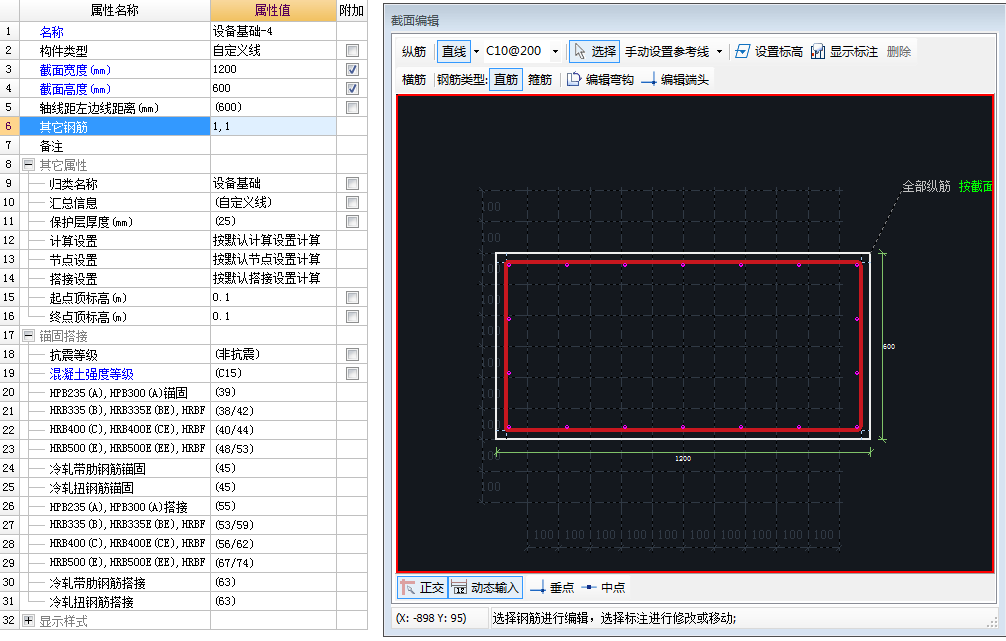Click the green 按截面 annotation text
This screenshot has height=641, width=1006.
975,186
